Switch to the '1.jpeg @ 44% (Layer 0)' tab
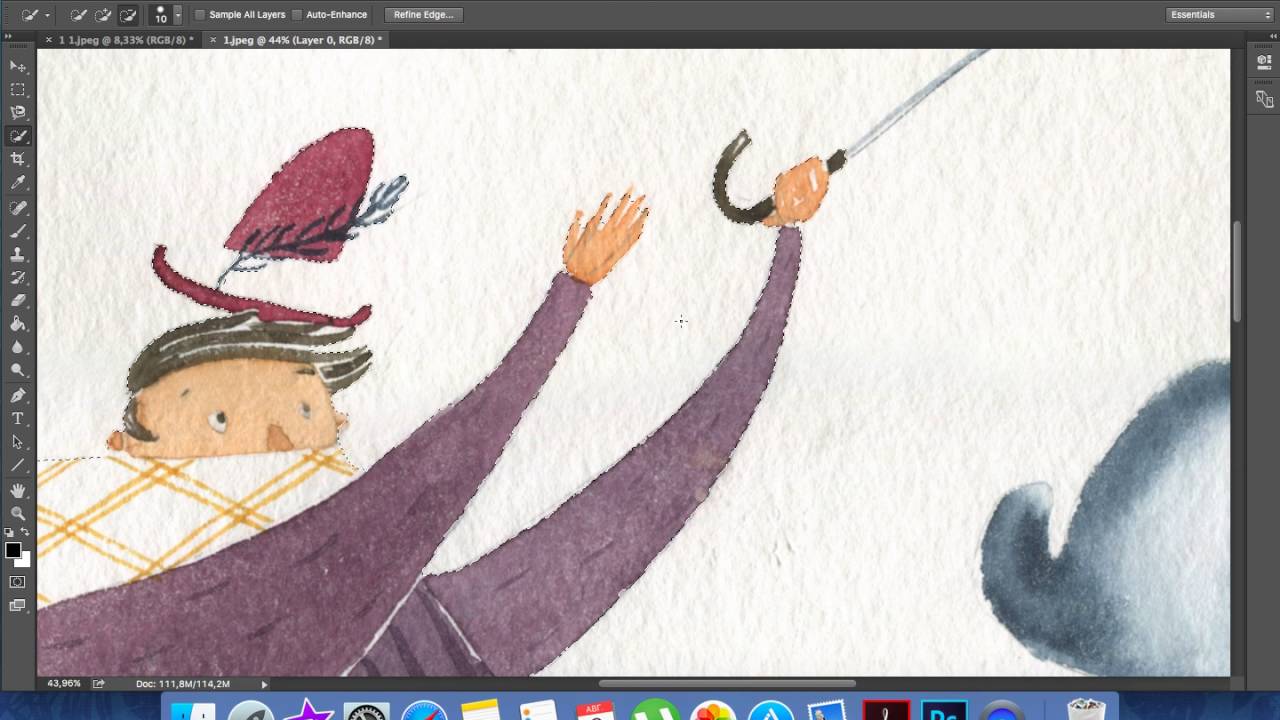 (x=302, y=40)
